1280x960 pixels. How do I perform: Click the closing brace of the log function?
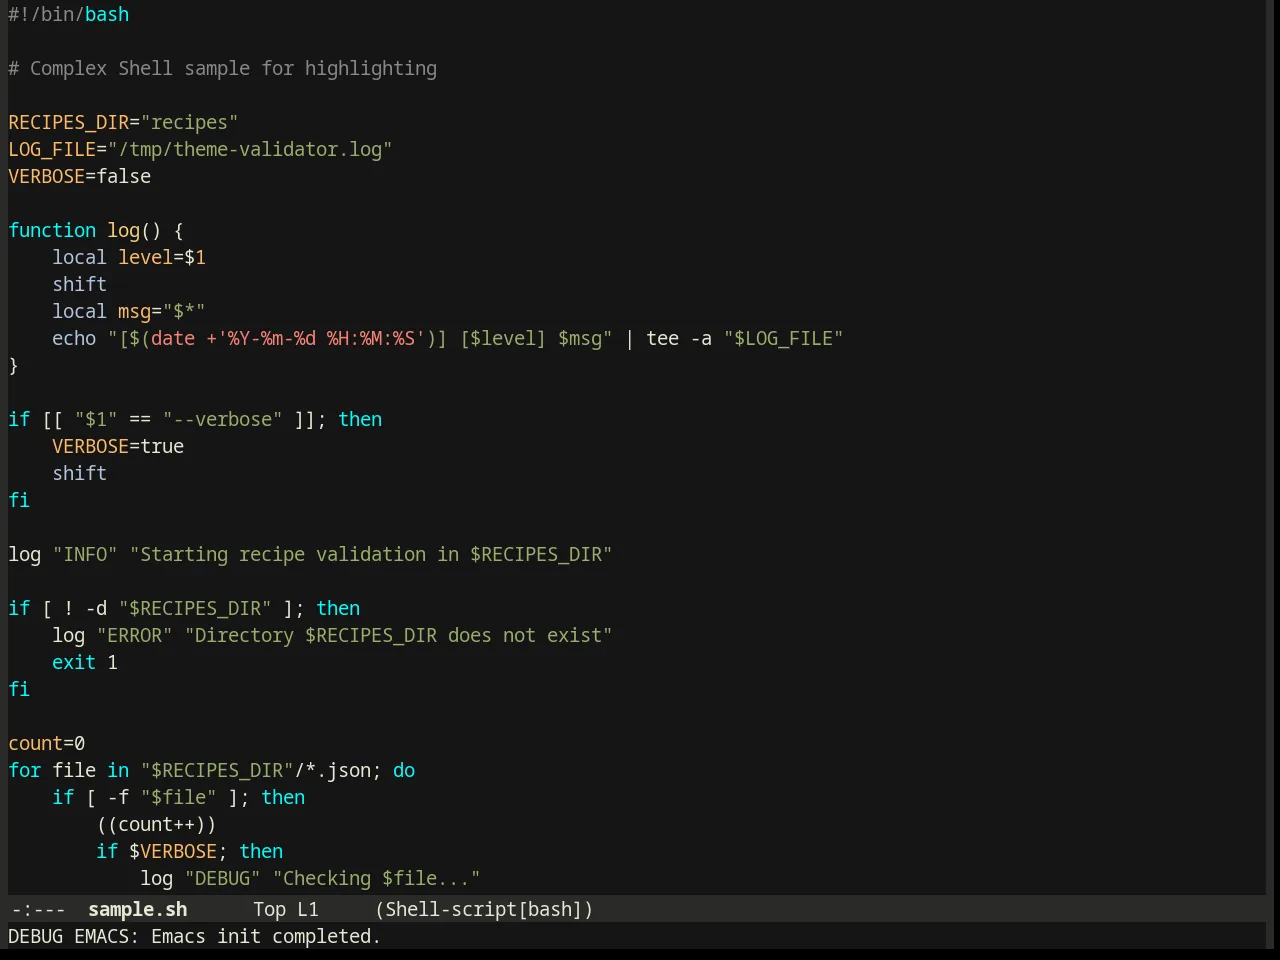pos(13,365)
